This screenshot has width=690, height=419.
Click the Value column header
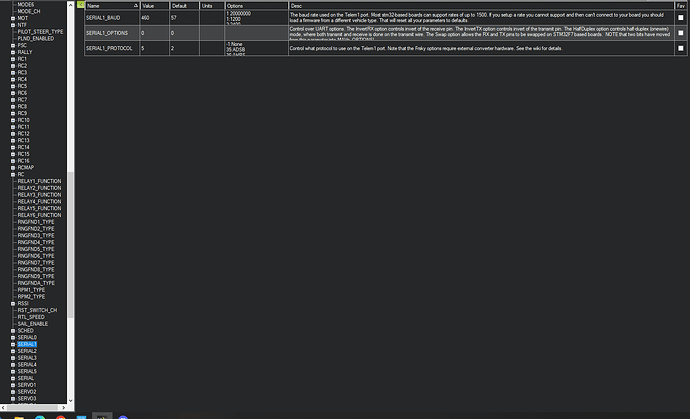coord(154,6)
